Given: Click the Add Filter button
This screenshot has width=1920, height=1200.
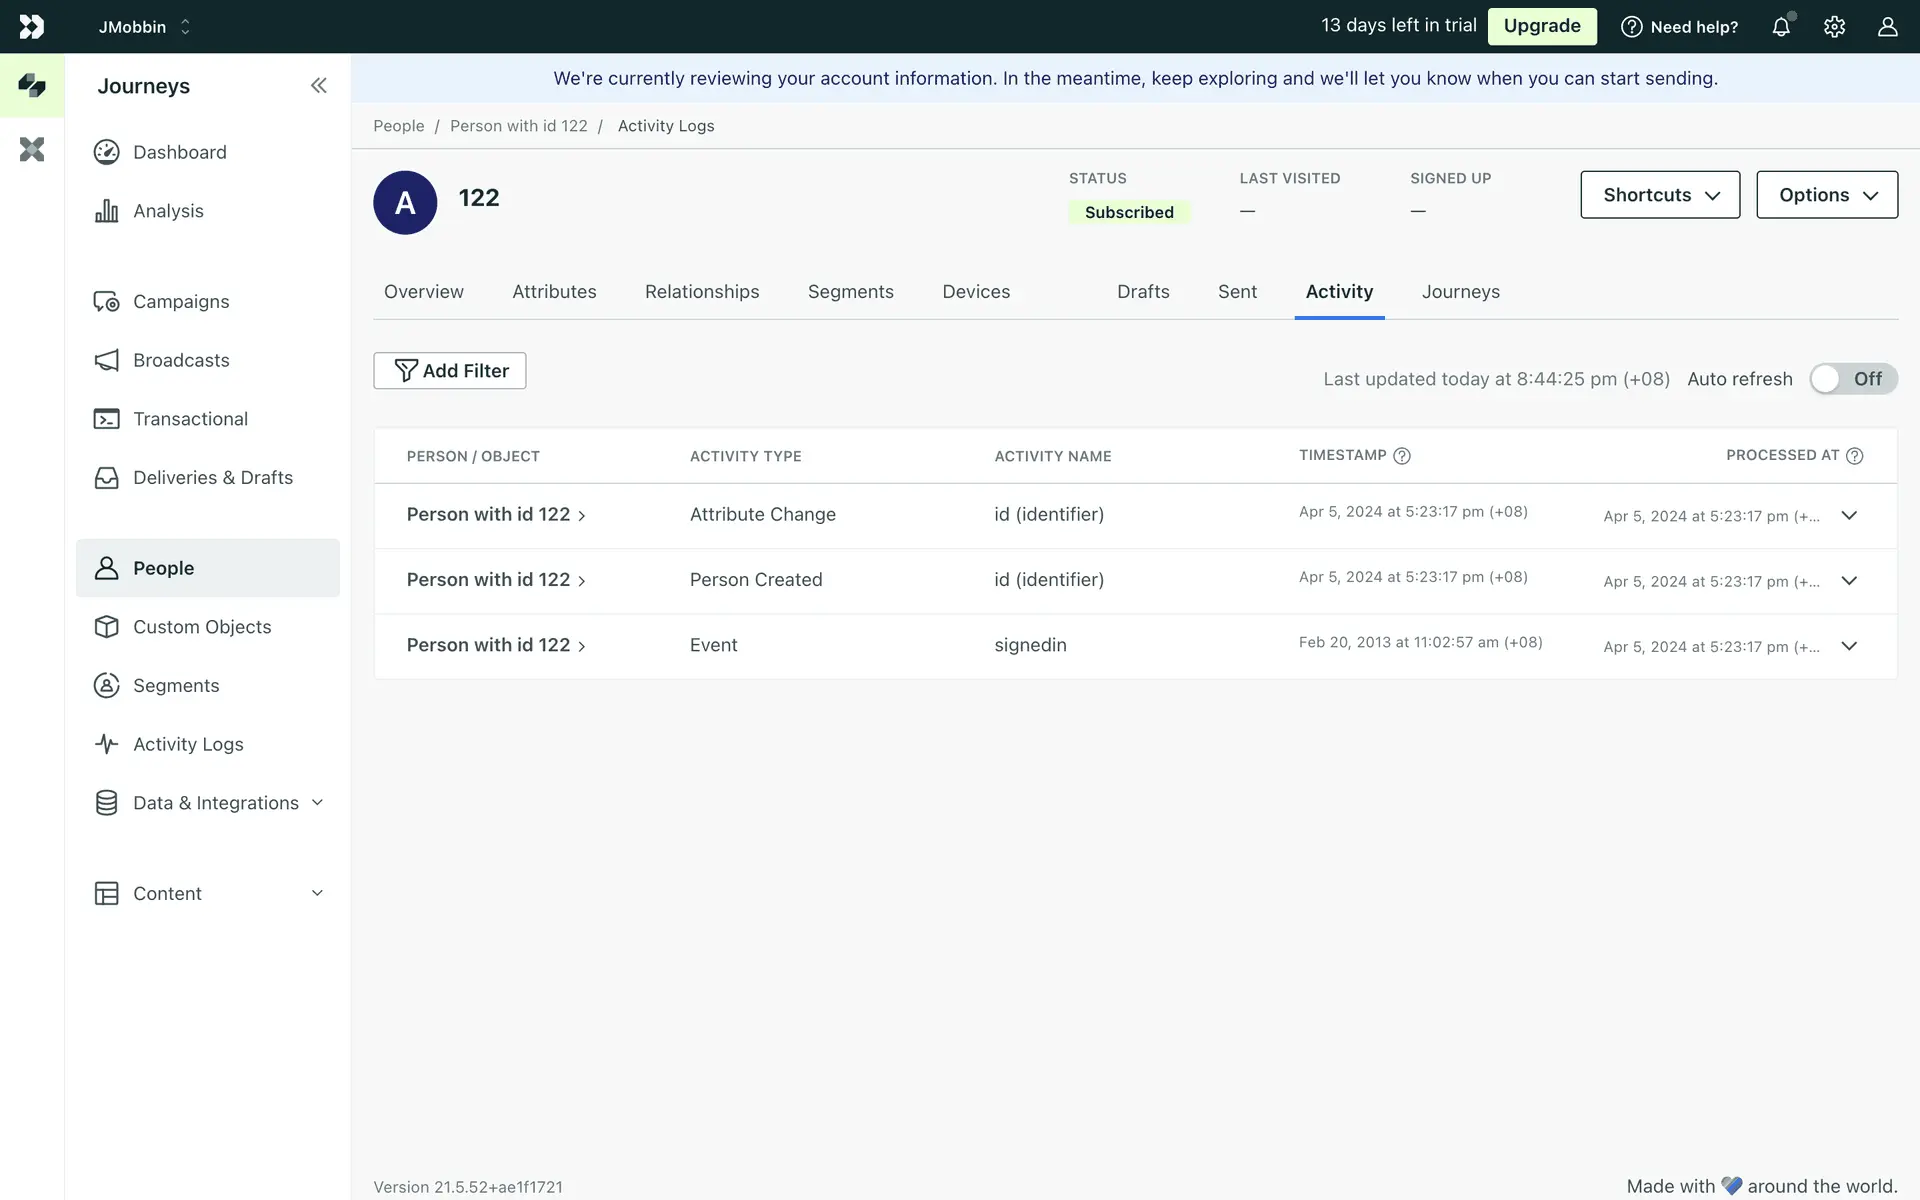Looking at the screenshot, I should [x=450, y=371].
